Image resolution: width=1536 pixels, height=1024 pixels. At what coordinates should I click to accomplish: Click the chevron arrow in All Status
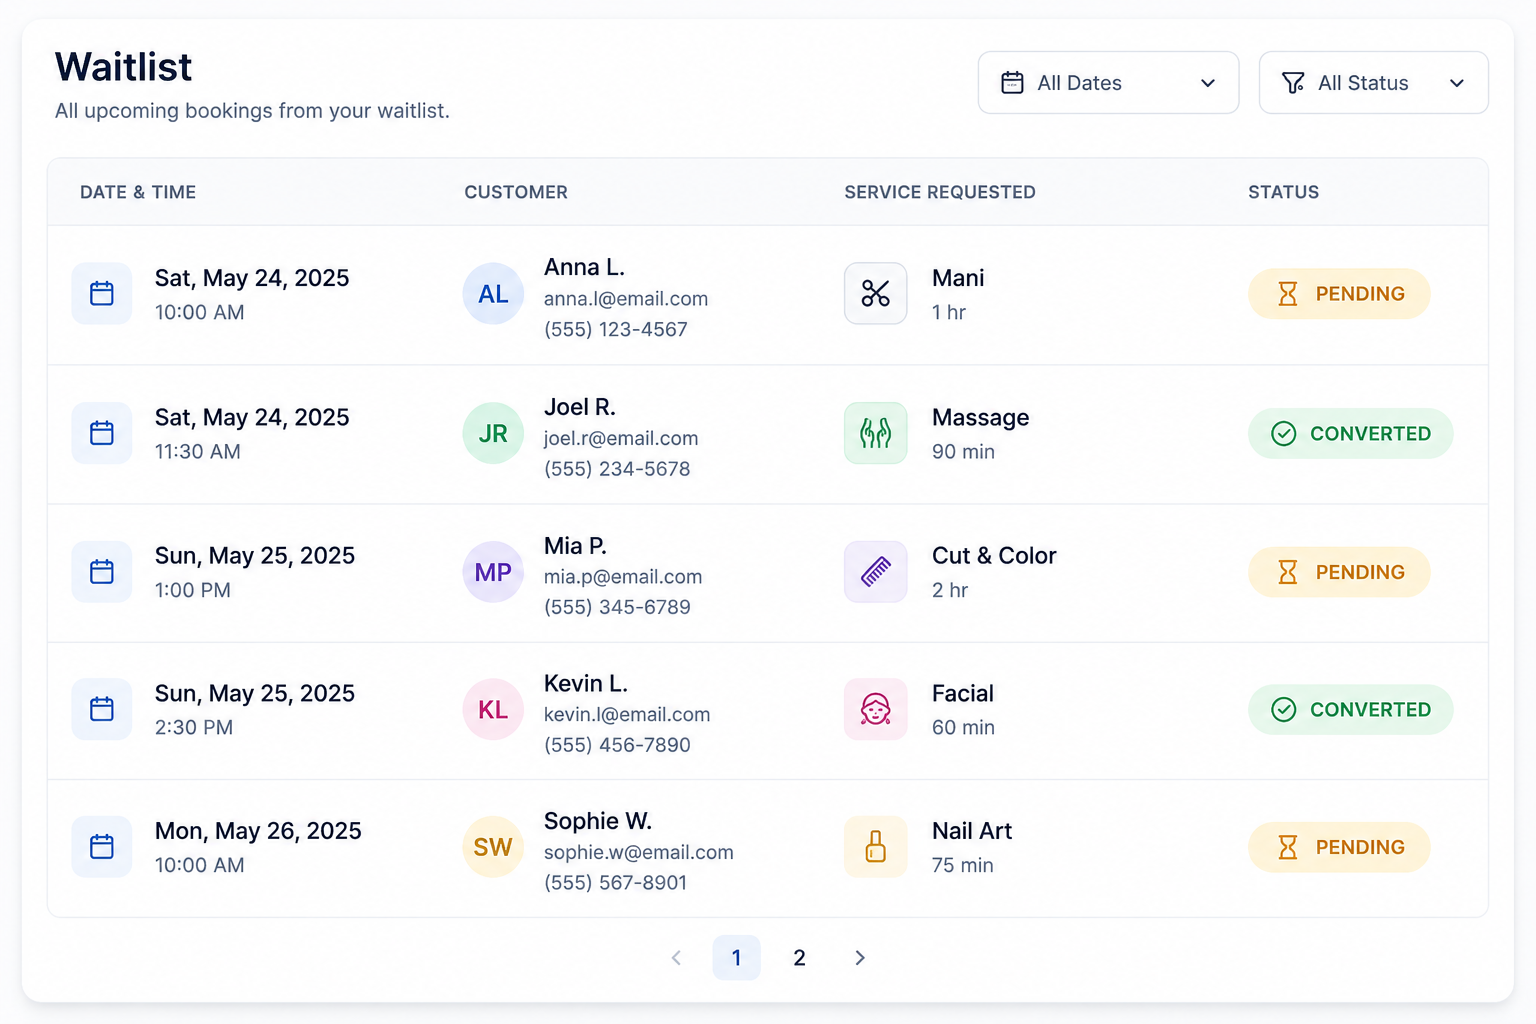[x=1457, y=83]
